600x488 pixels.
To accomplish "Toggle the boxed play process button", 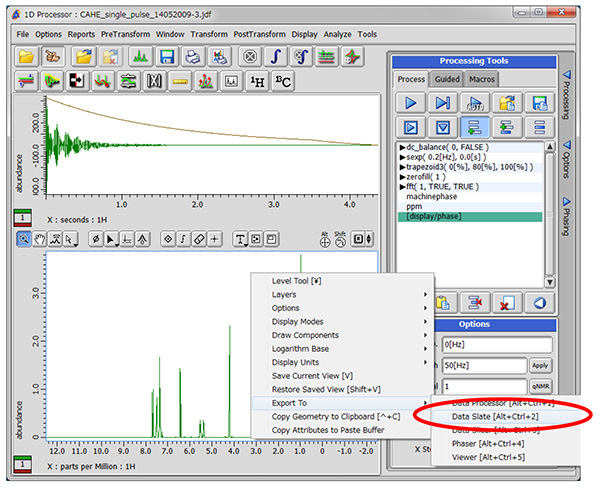I will pyautogui.click(x=410, y=127).
